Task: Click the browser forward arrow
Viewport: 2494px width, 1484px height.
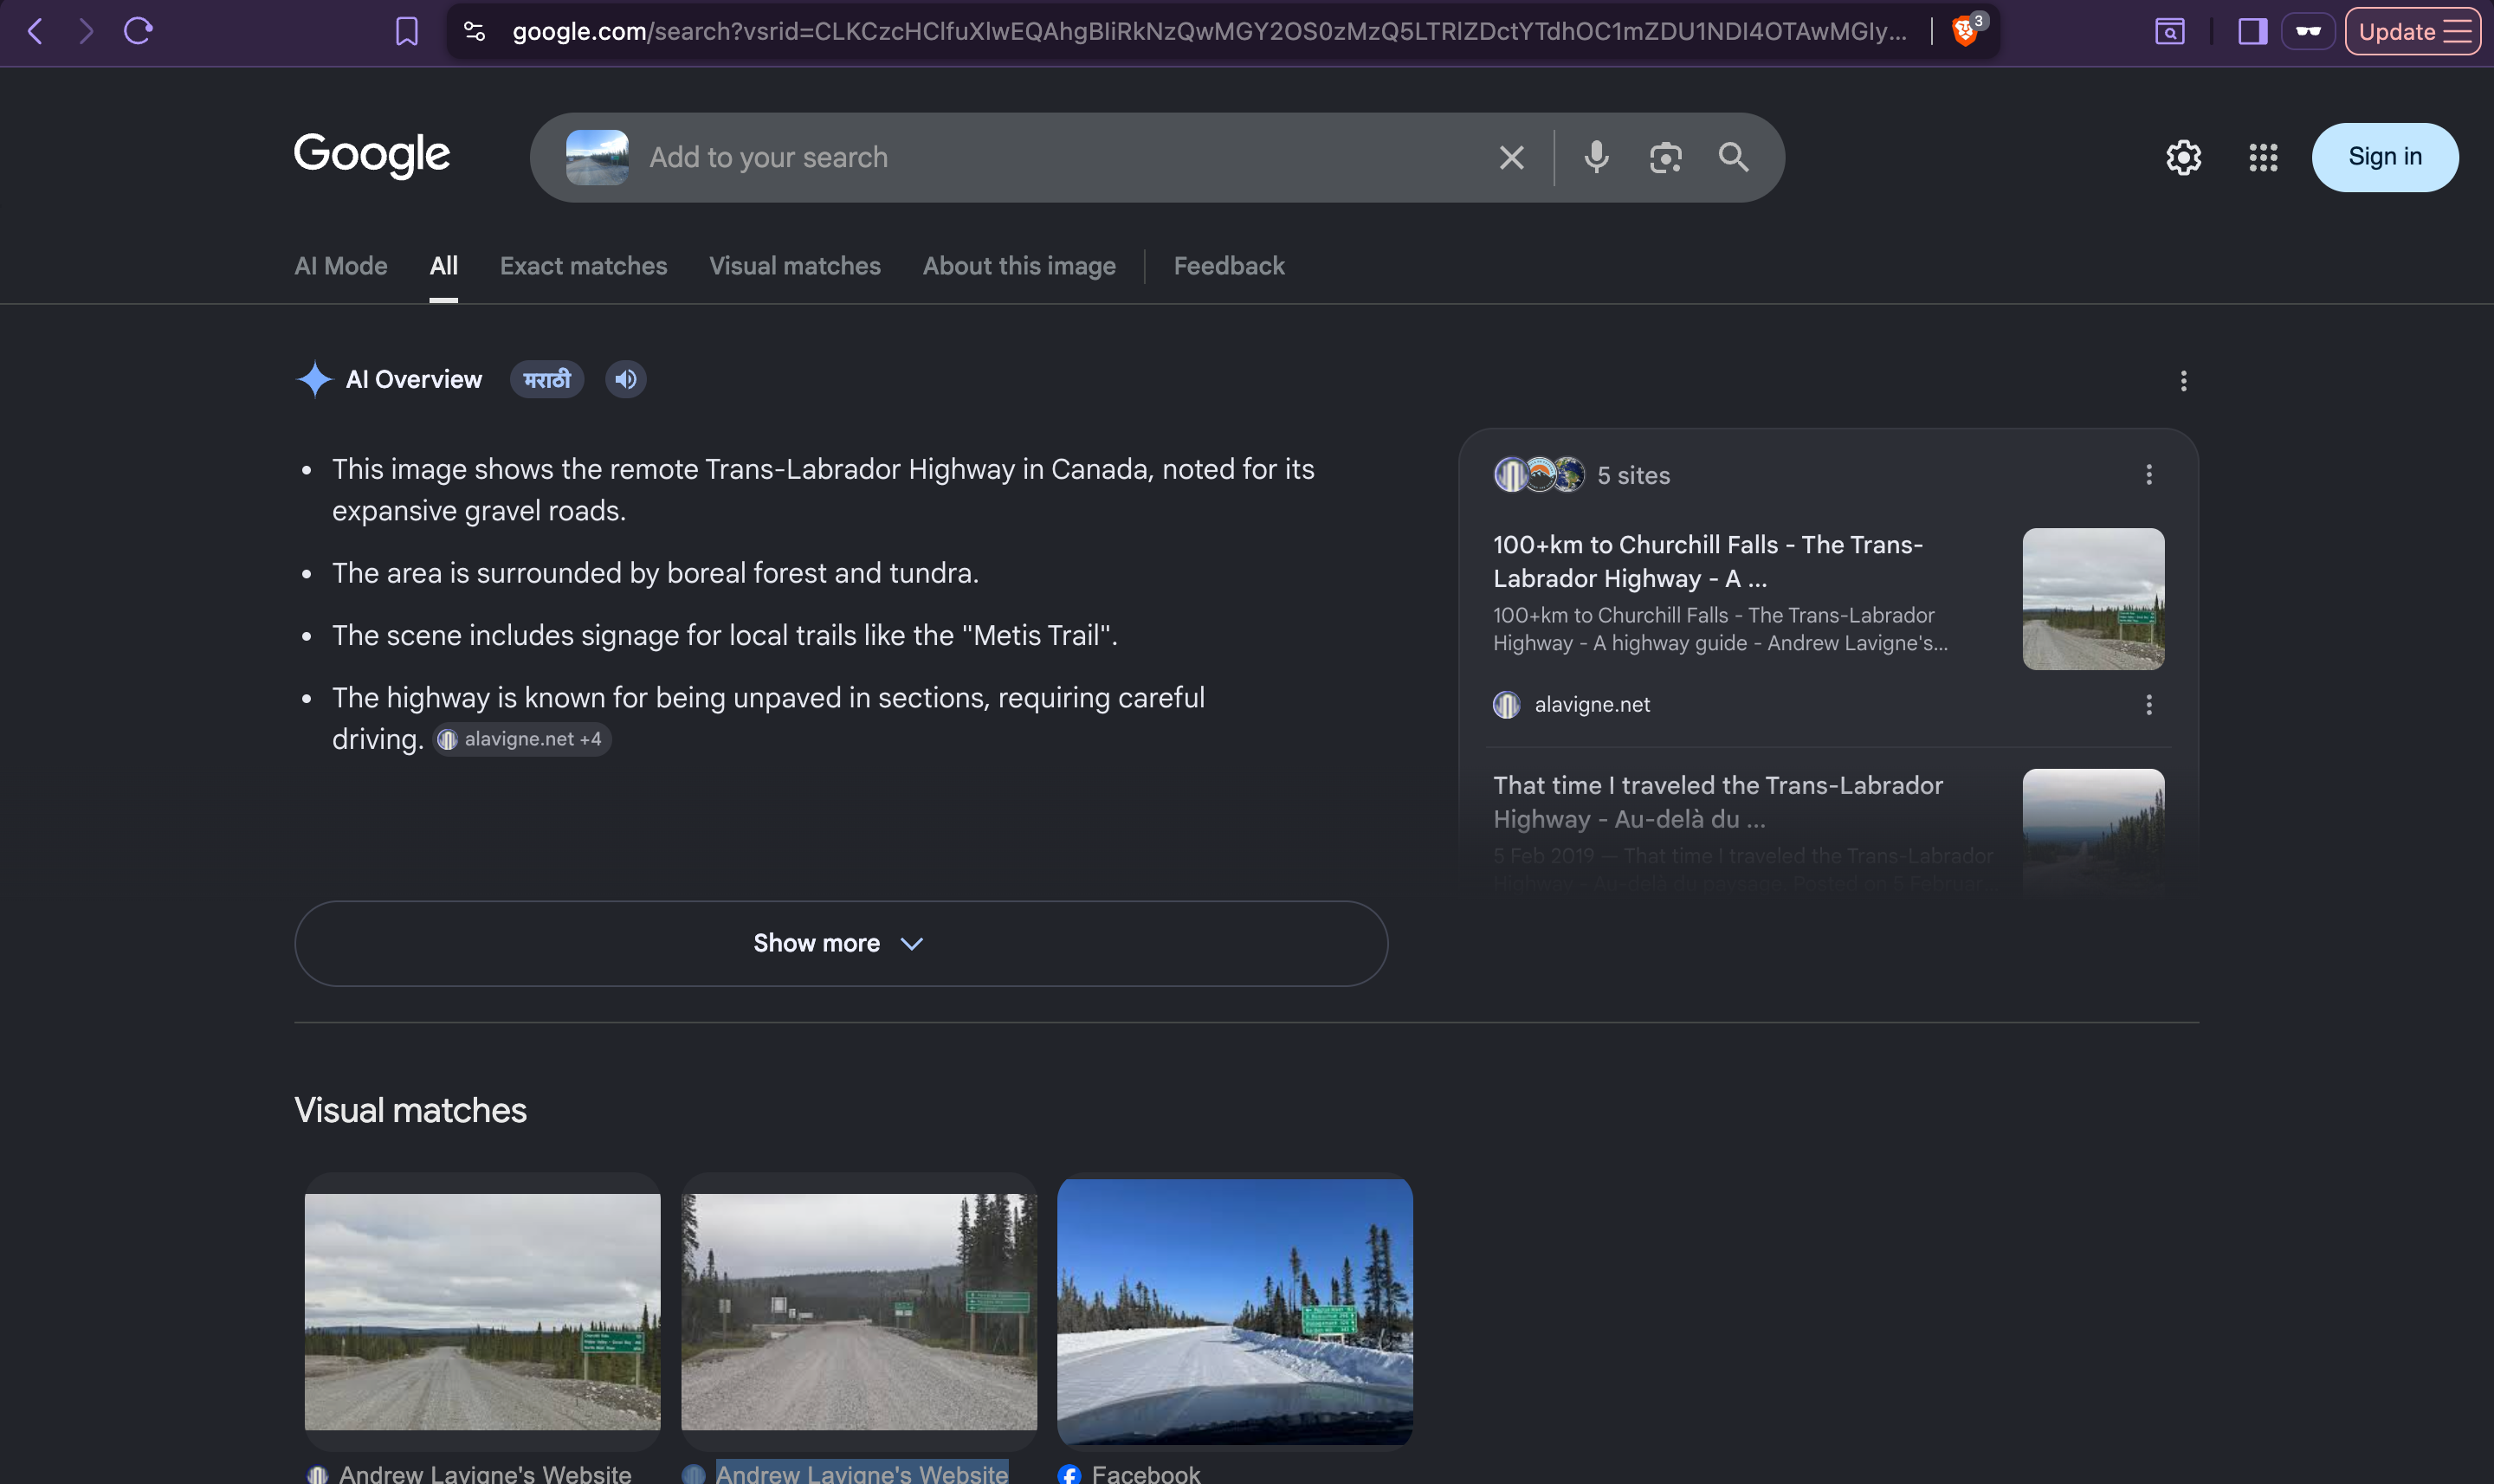Action: [86, 31]
